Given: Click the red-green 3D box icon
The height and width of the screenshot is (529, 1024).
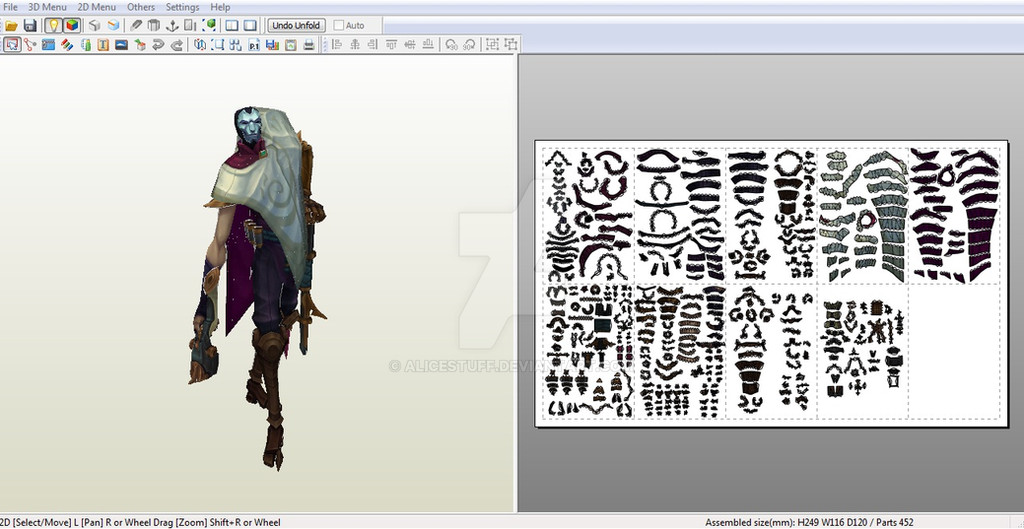Looking at the screenshot, I should (140, 44).
